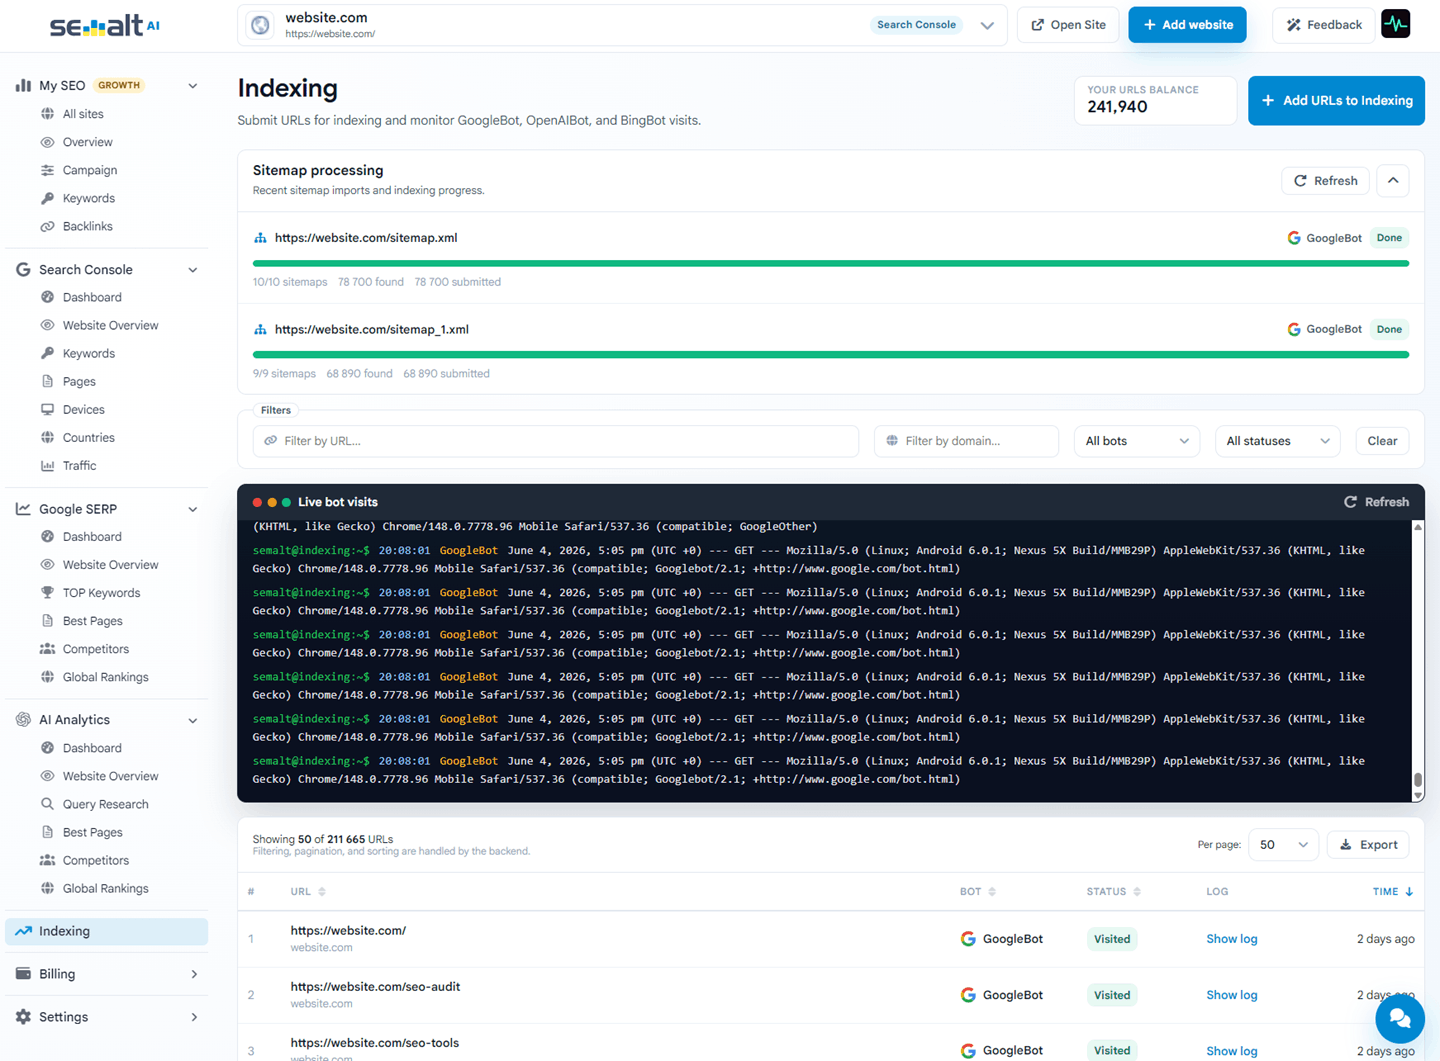Click the Feedback button
Image resolution: width=1440 pixels, height=1061 pixels.
1323,25
